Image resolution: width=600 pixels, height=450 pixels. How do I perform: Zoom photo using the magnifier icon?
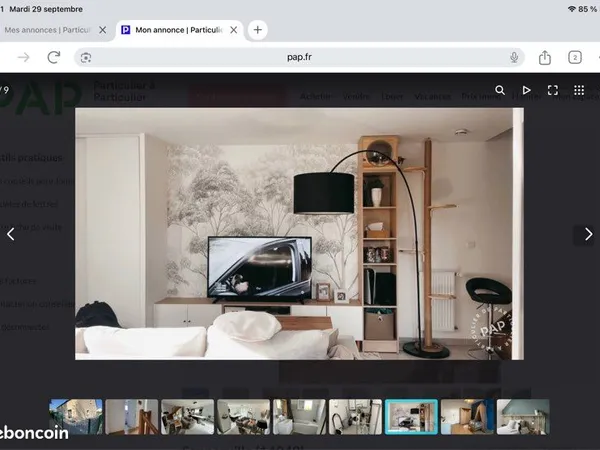[500, 90]
